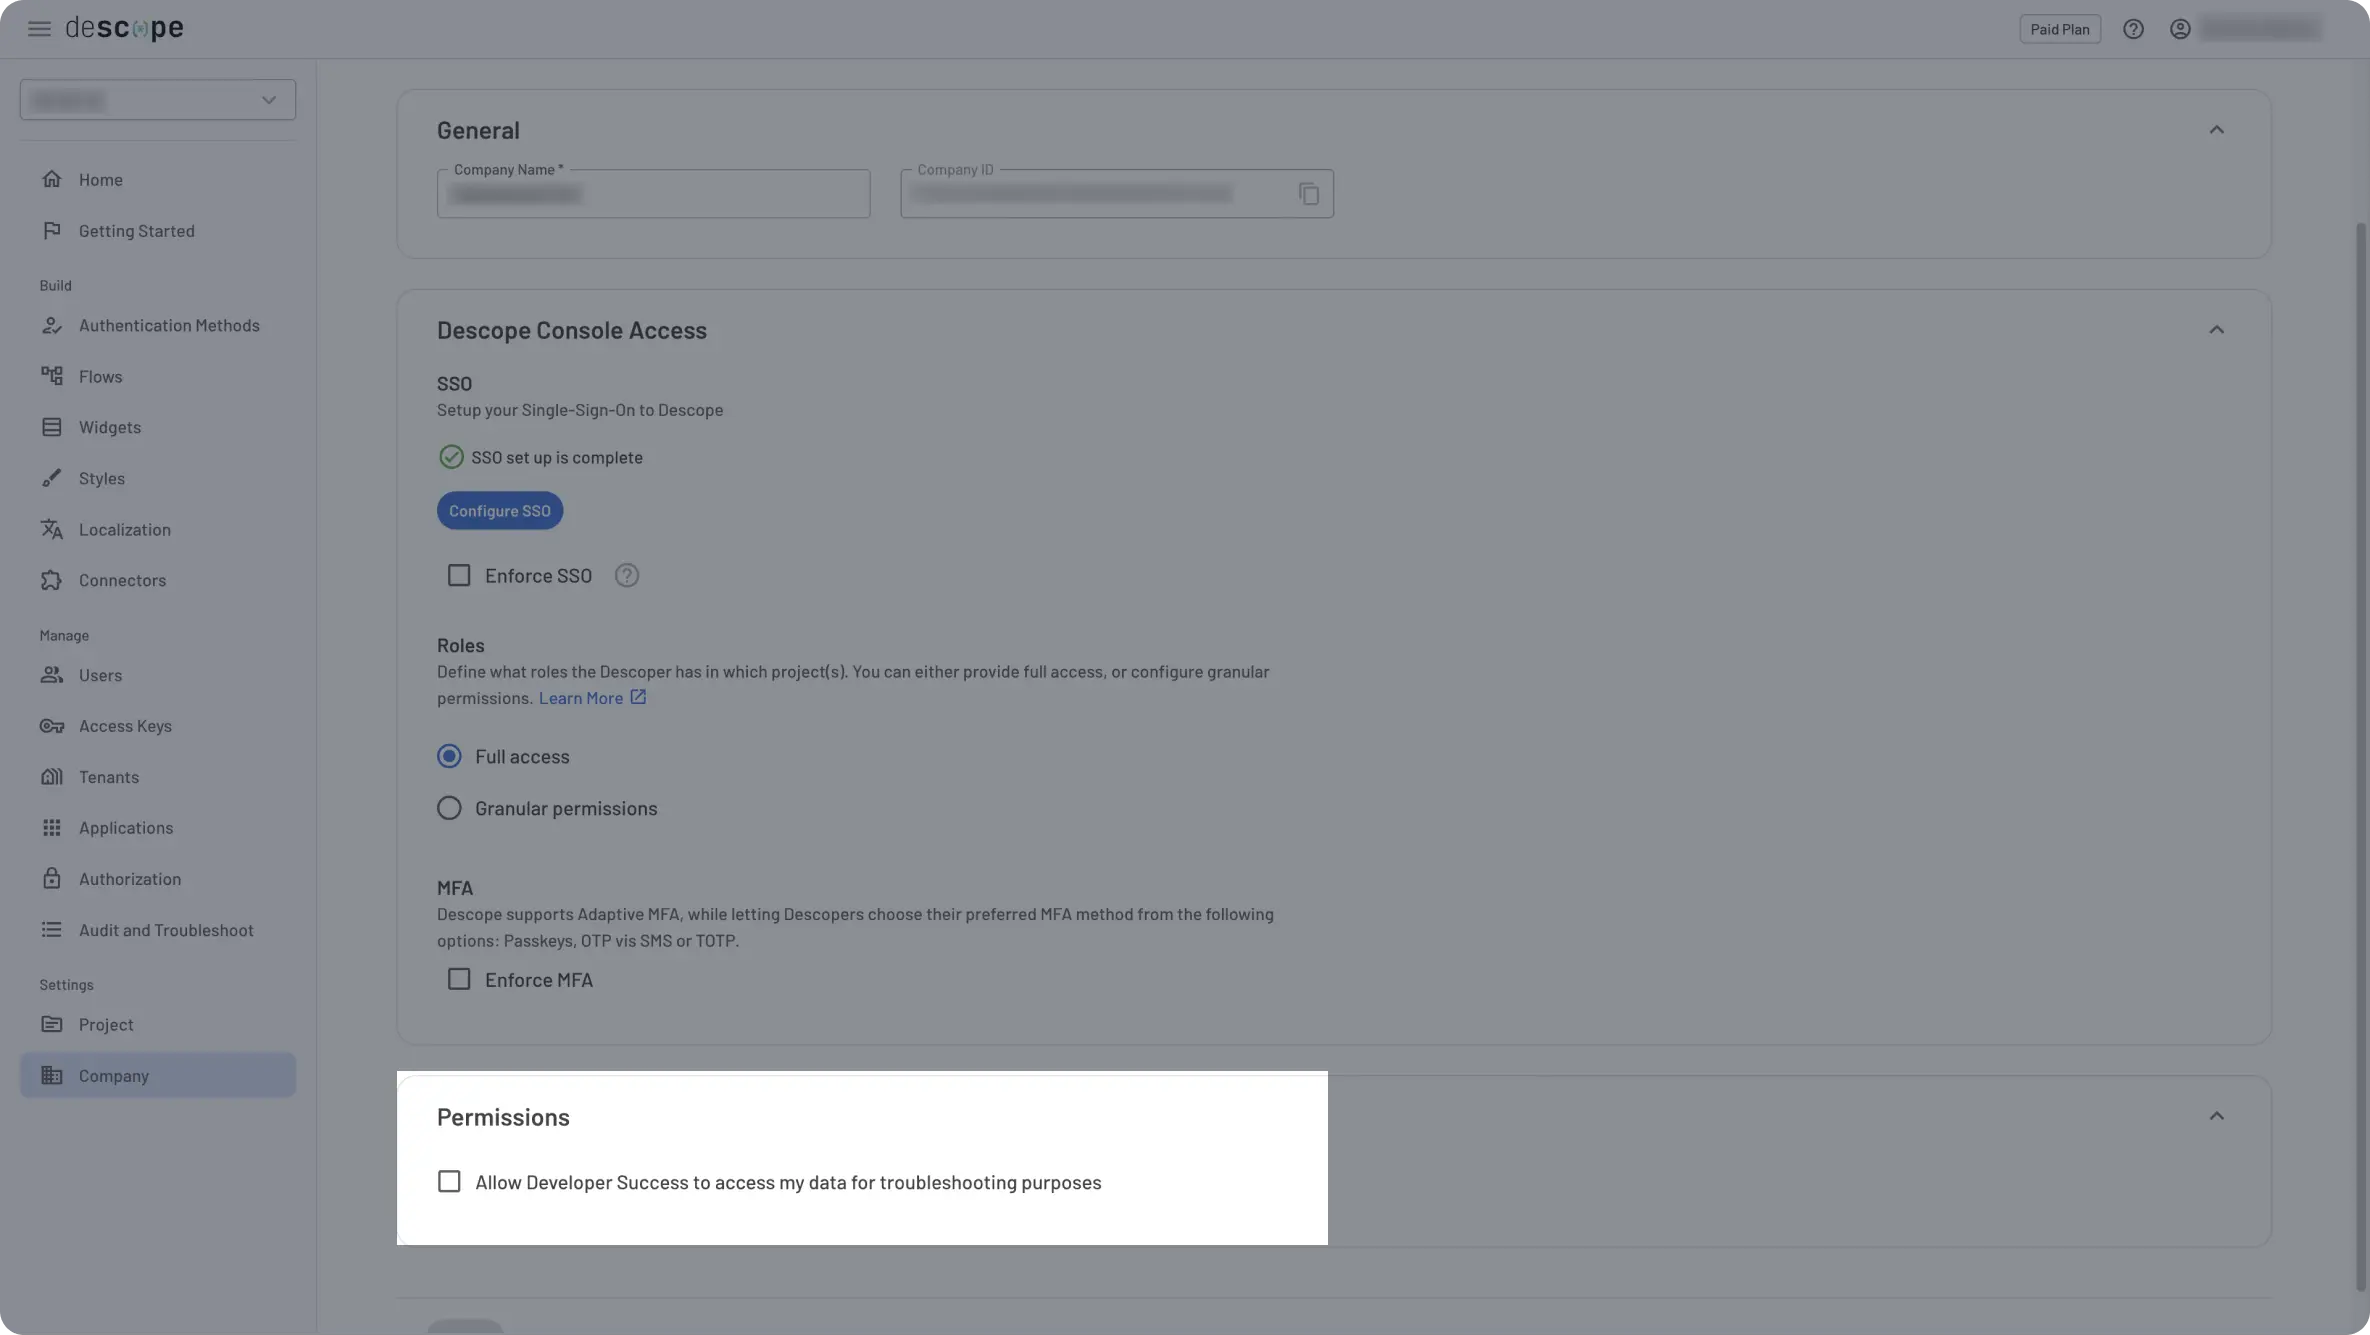Copy the Company ID with copy icon

coord(1308,194)
